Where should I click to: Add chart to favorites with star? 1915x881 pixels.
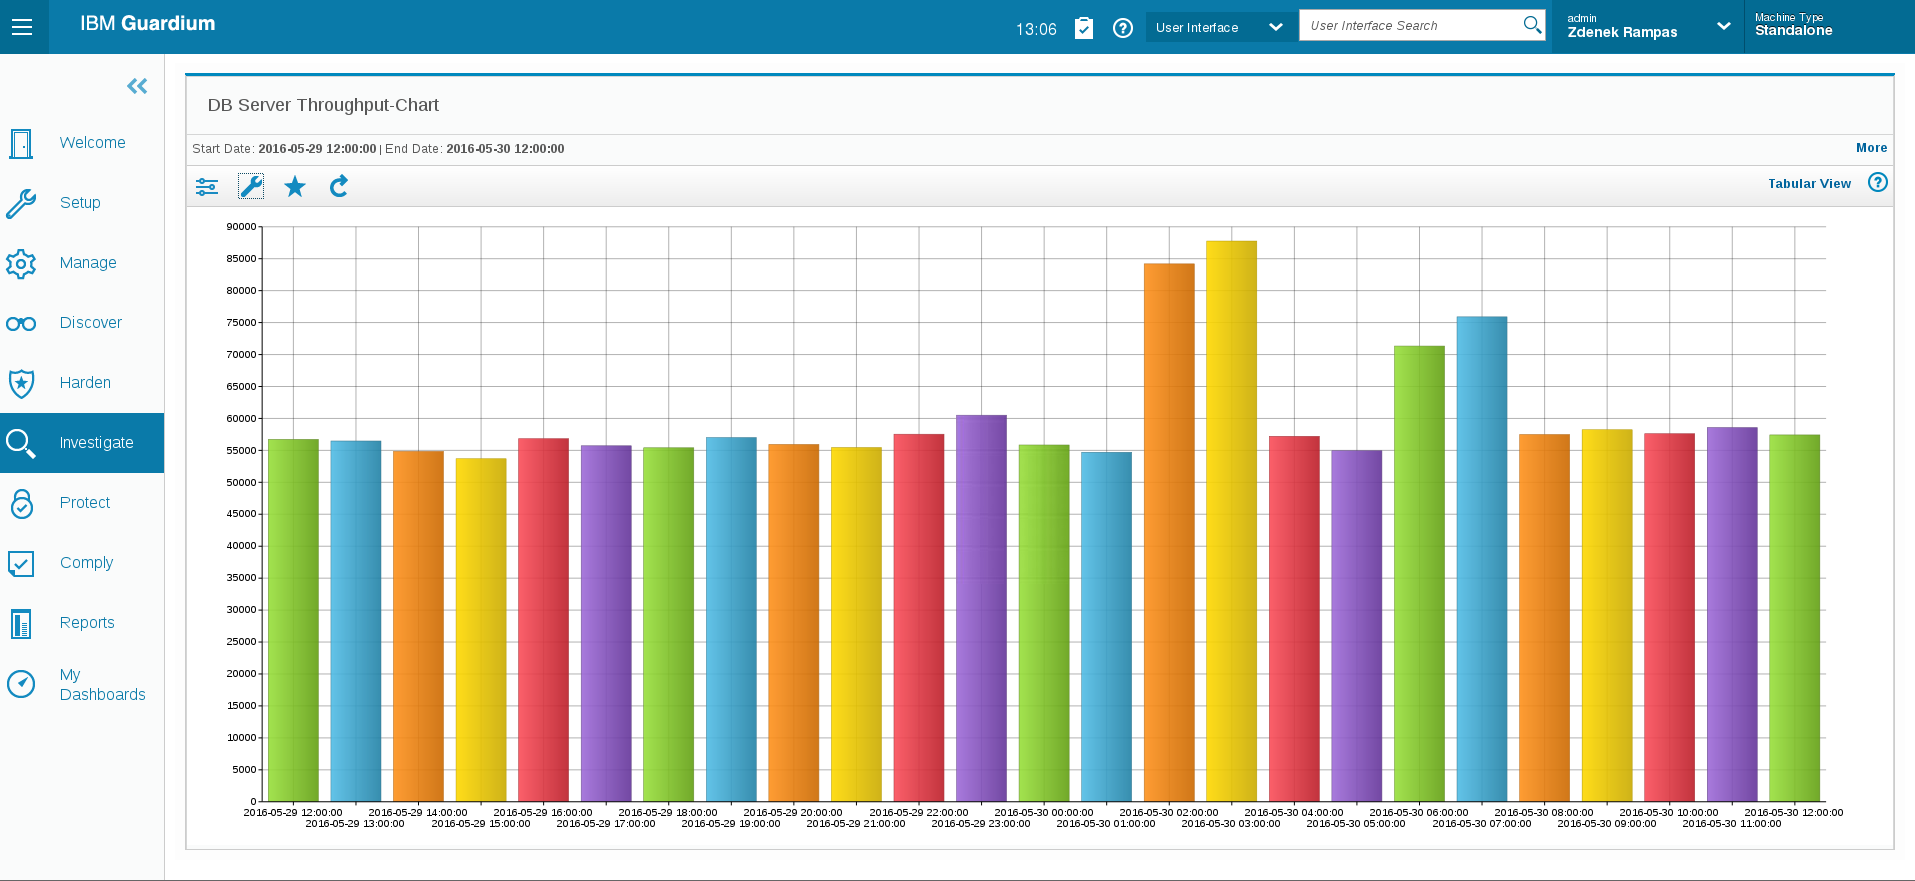[x=295, y=186]
